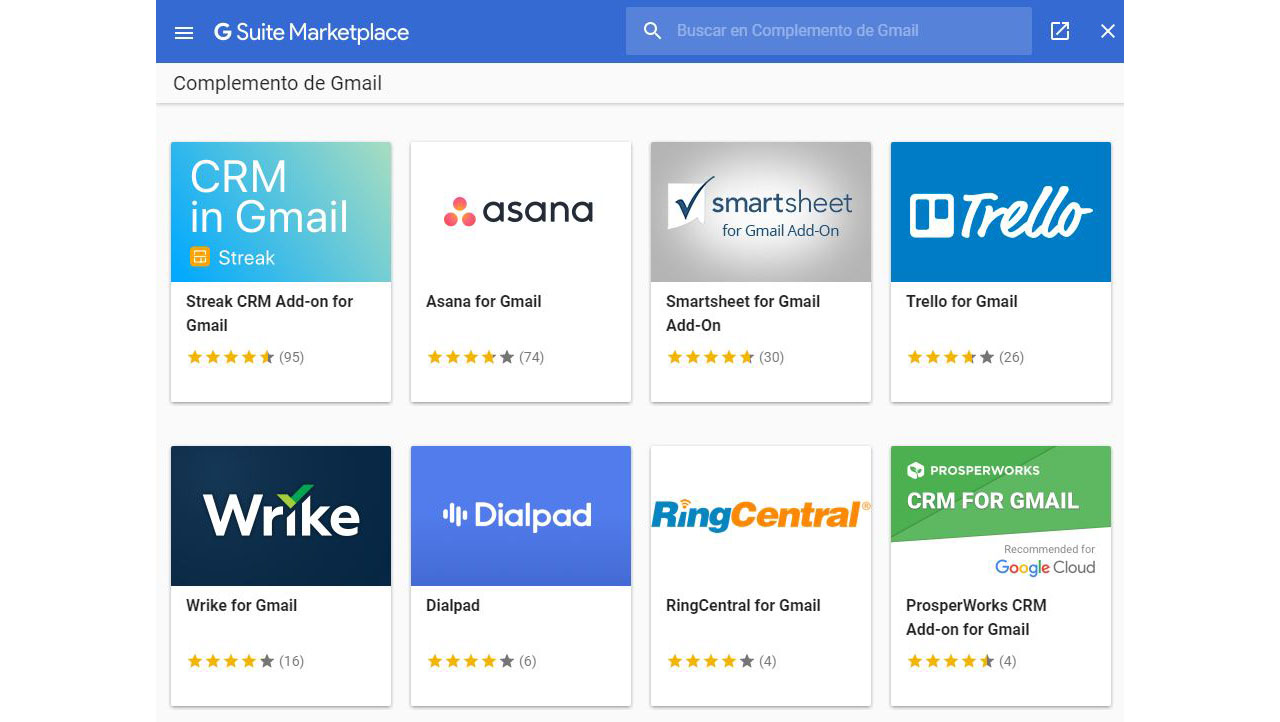Open the Streak CRM in Gmail thumbnail

tap(281, 212)
